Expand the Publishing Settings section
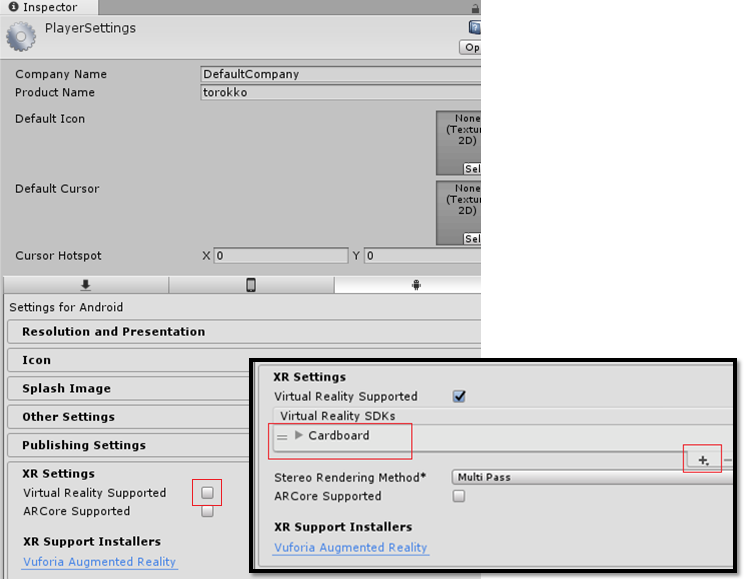Screen dimensions: 746x582 tap(84, 445)
